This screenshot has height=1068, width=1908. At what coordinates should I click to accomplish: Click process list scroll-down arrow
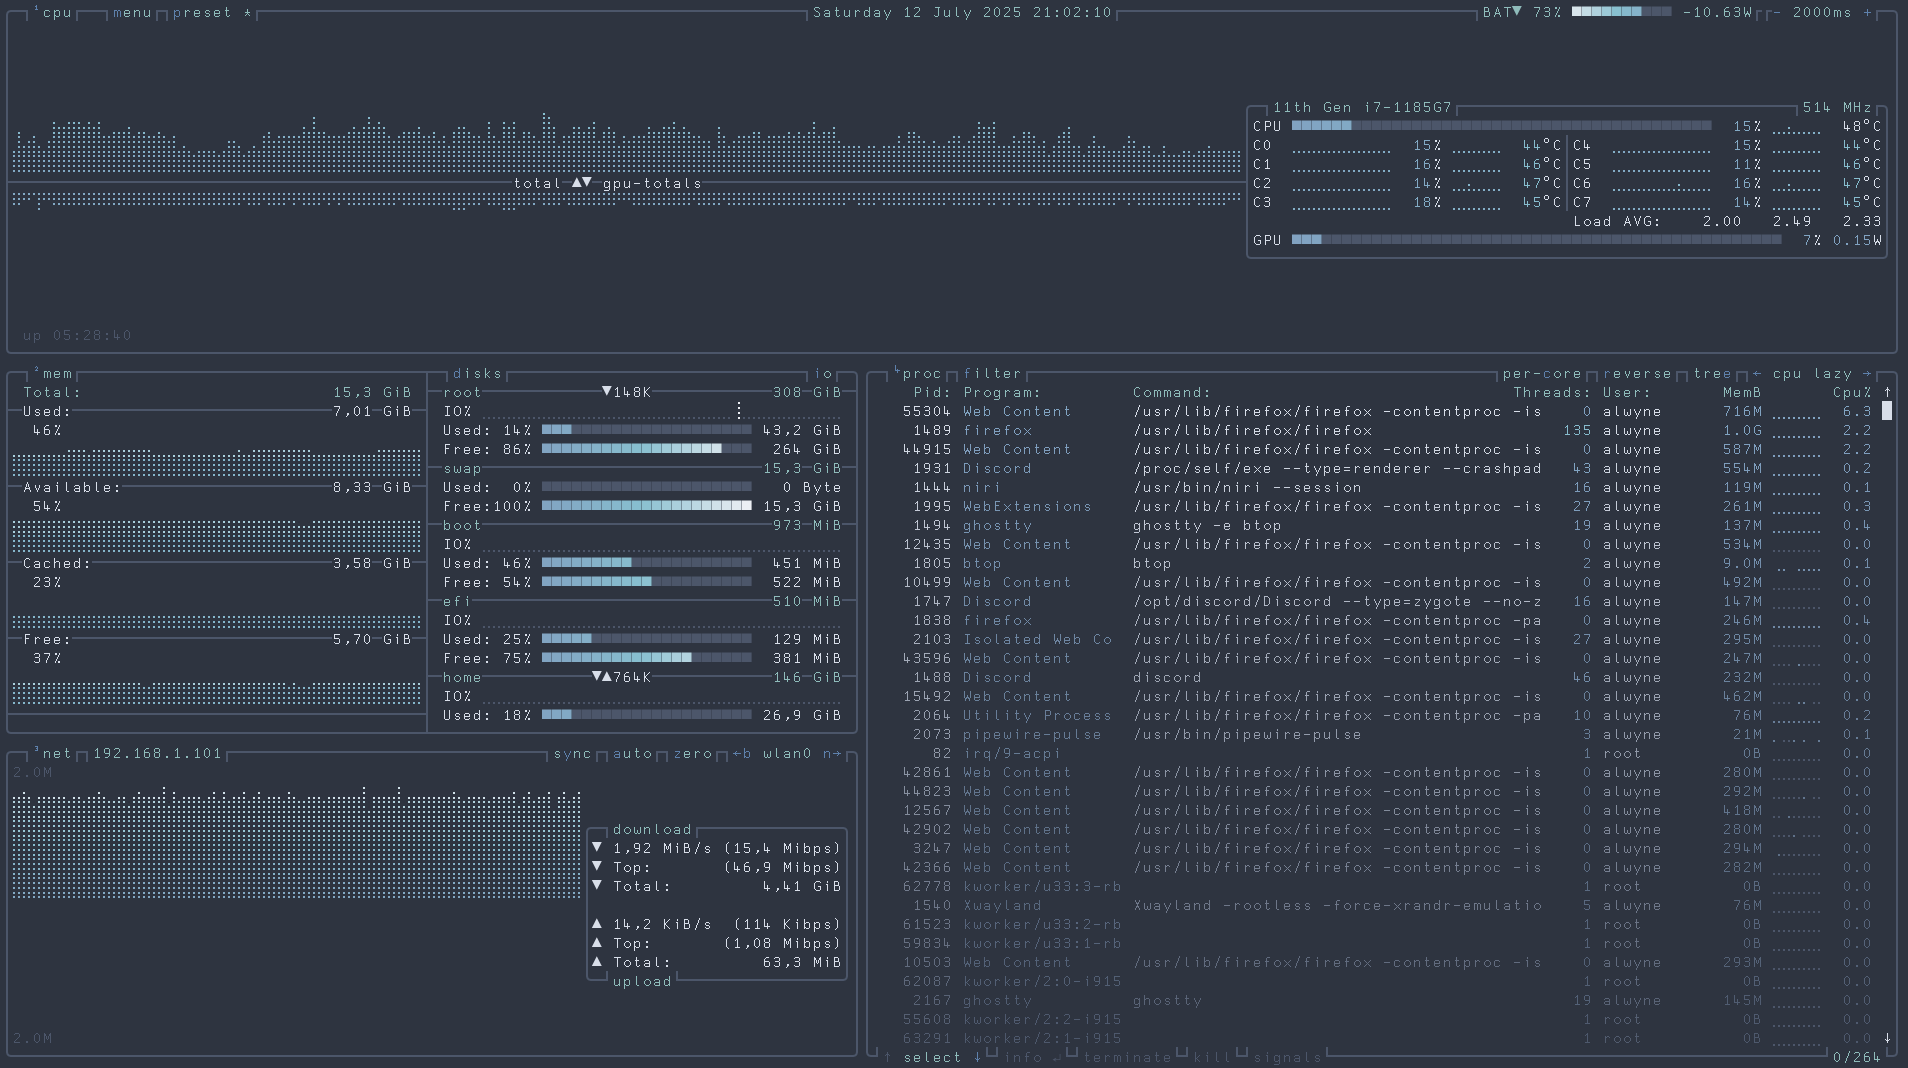point(1887,1038)
